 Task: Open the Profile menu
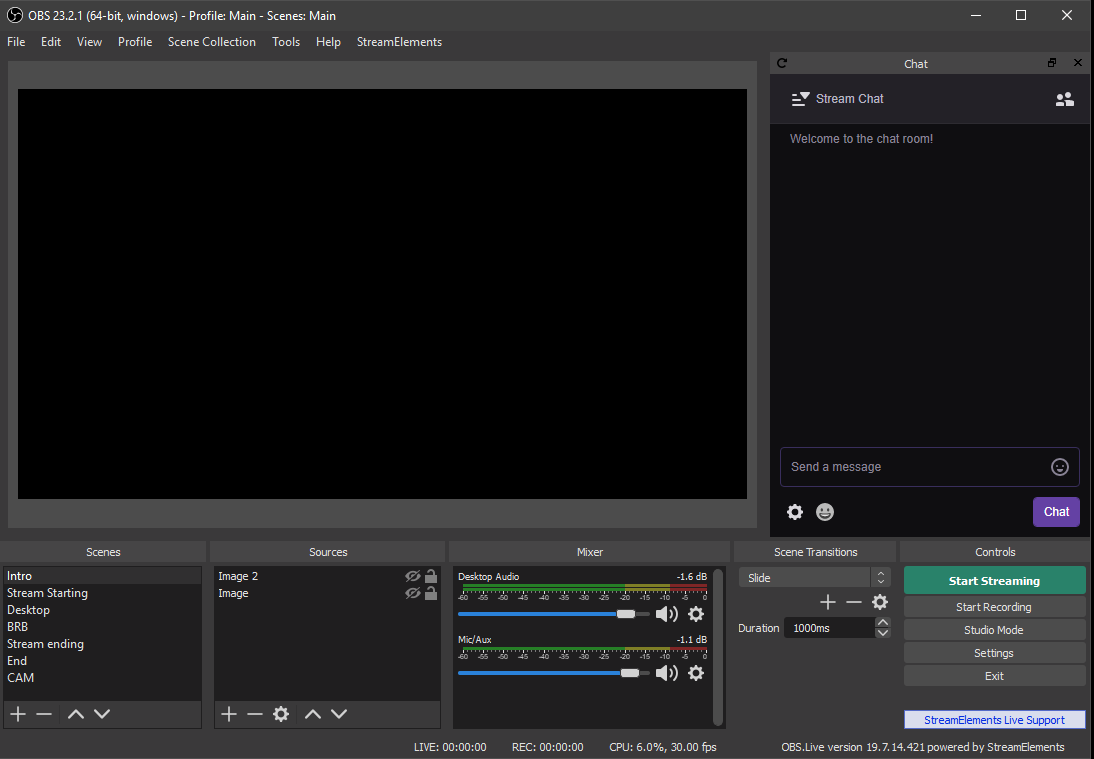135,42
